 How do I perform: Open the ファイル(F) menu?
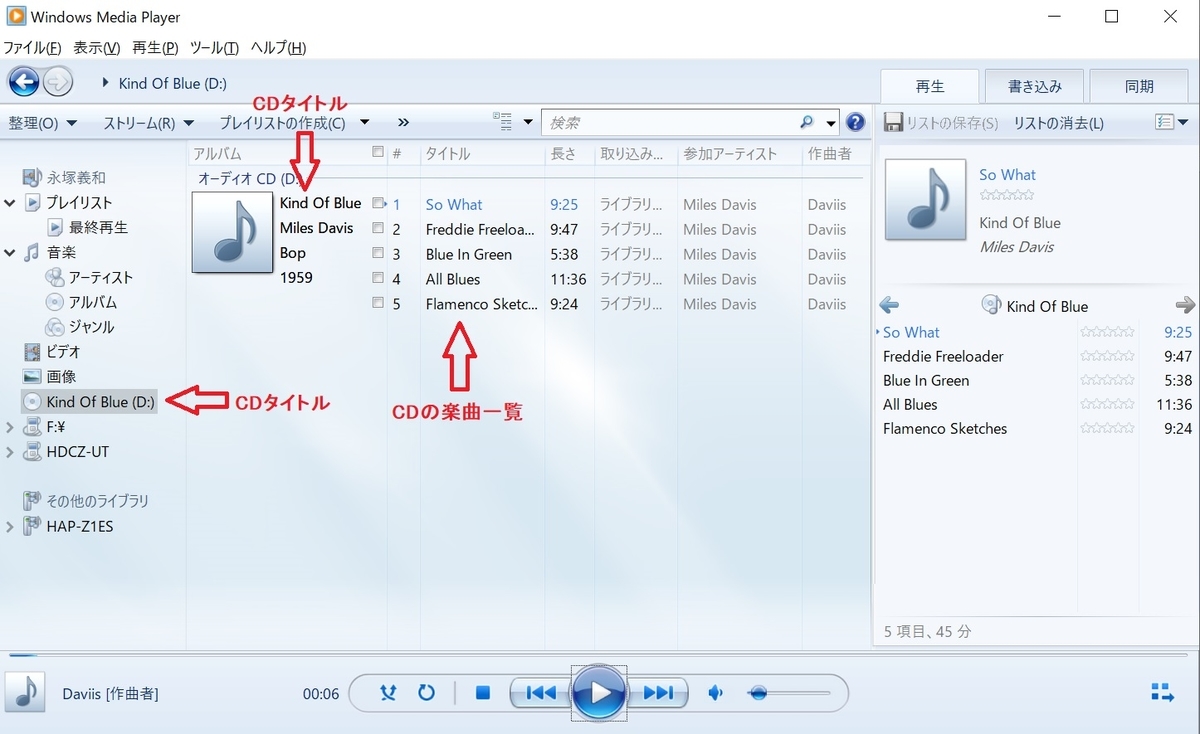click(32, 48)
